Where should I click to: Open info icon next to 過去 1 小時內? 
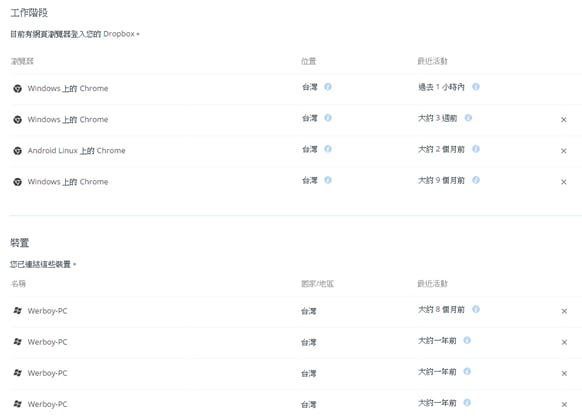coord(476,87)
